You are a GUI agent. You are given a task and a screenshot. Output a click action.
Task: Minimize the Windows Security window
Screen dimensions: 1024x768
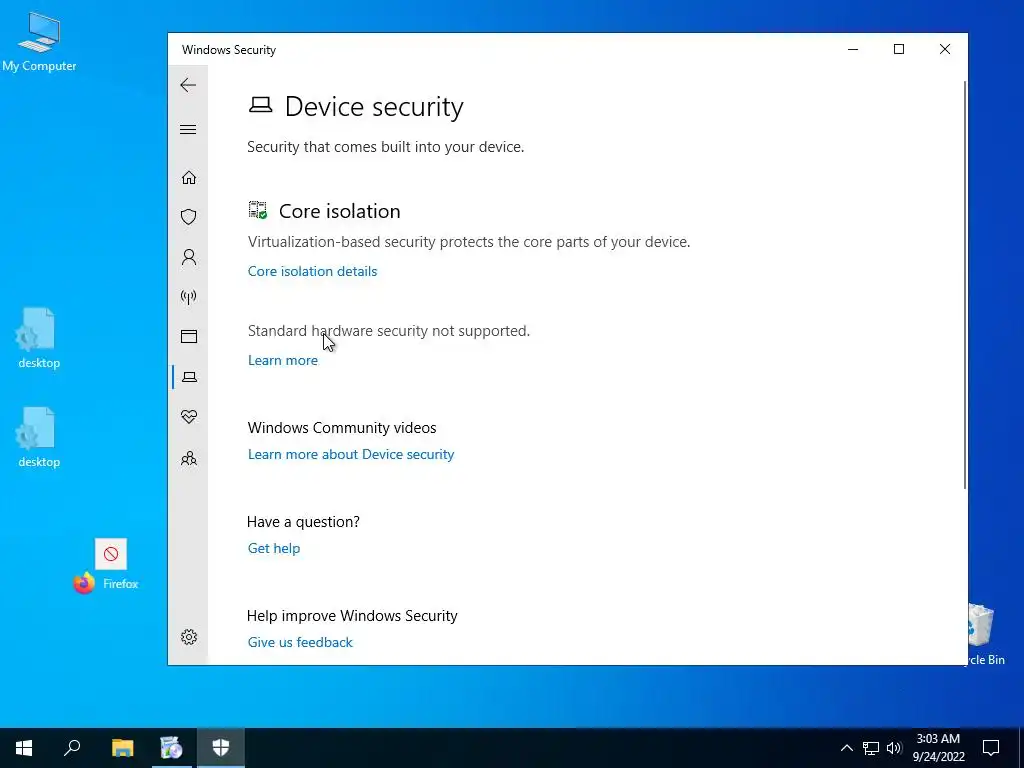coord(853,50)
